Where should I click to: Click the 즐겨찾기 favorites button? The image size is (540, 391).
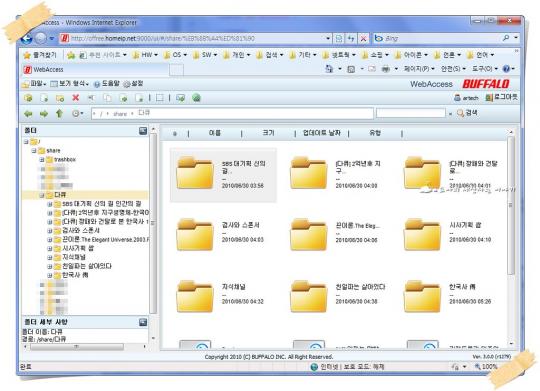pos(40,55)
